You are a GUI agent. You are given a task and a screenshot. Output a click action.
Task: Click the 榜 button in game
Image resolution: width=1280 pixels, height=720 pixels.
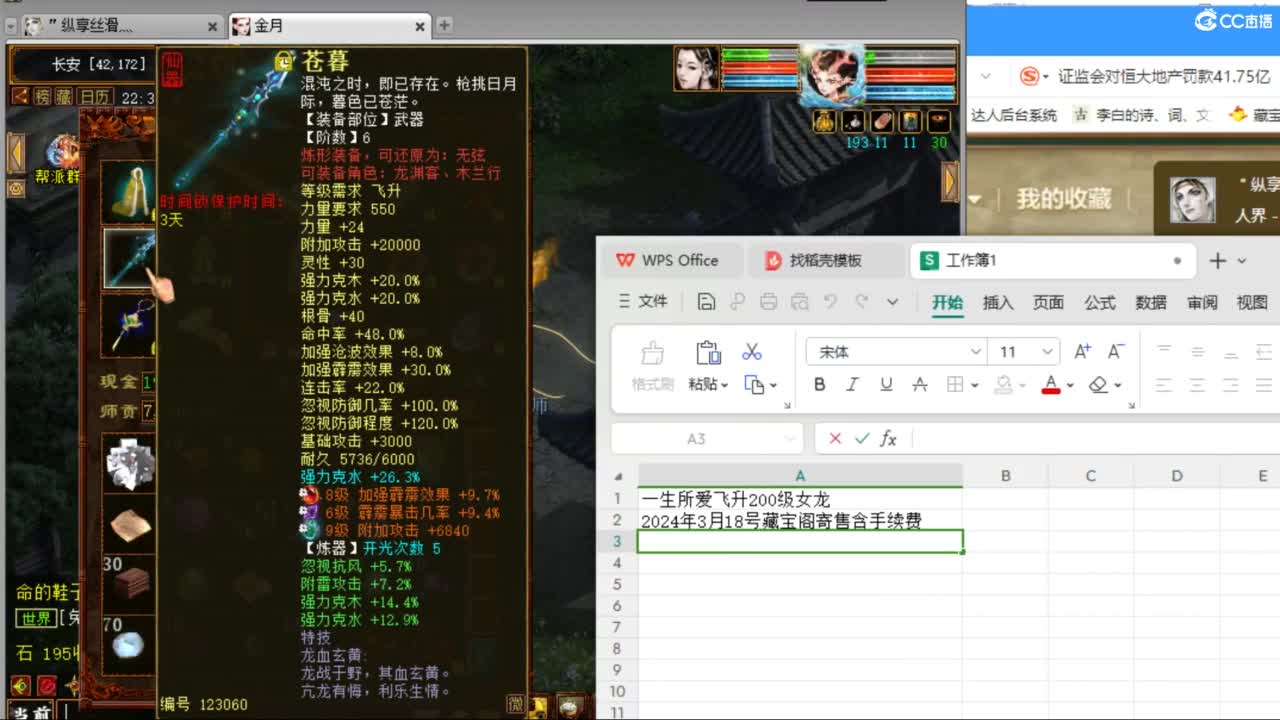(42, 97)
